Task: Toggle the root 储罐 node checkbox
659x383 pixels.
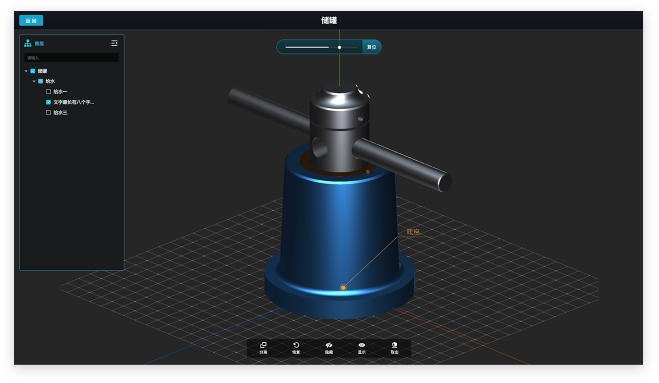Action: [33, 71]
